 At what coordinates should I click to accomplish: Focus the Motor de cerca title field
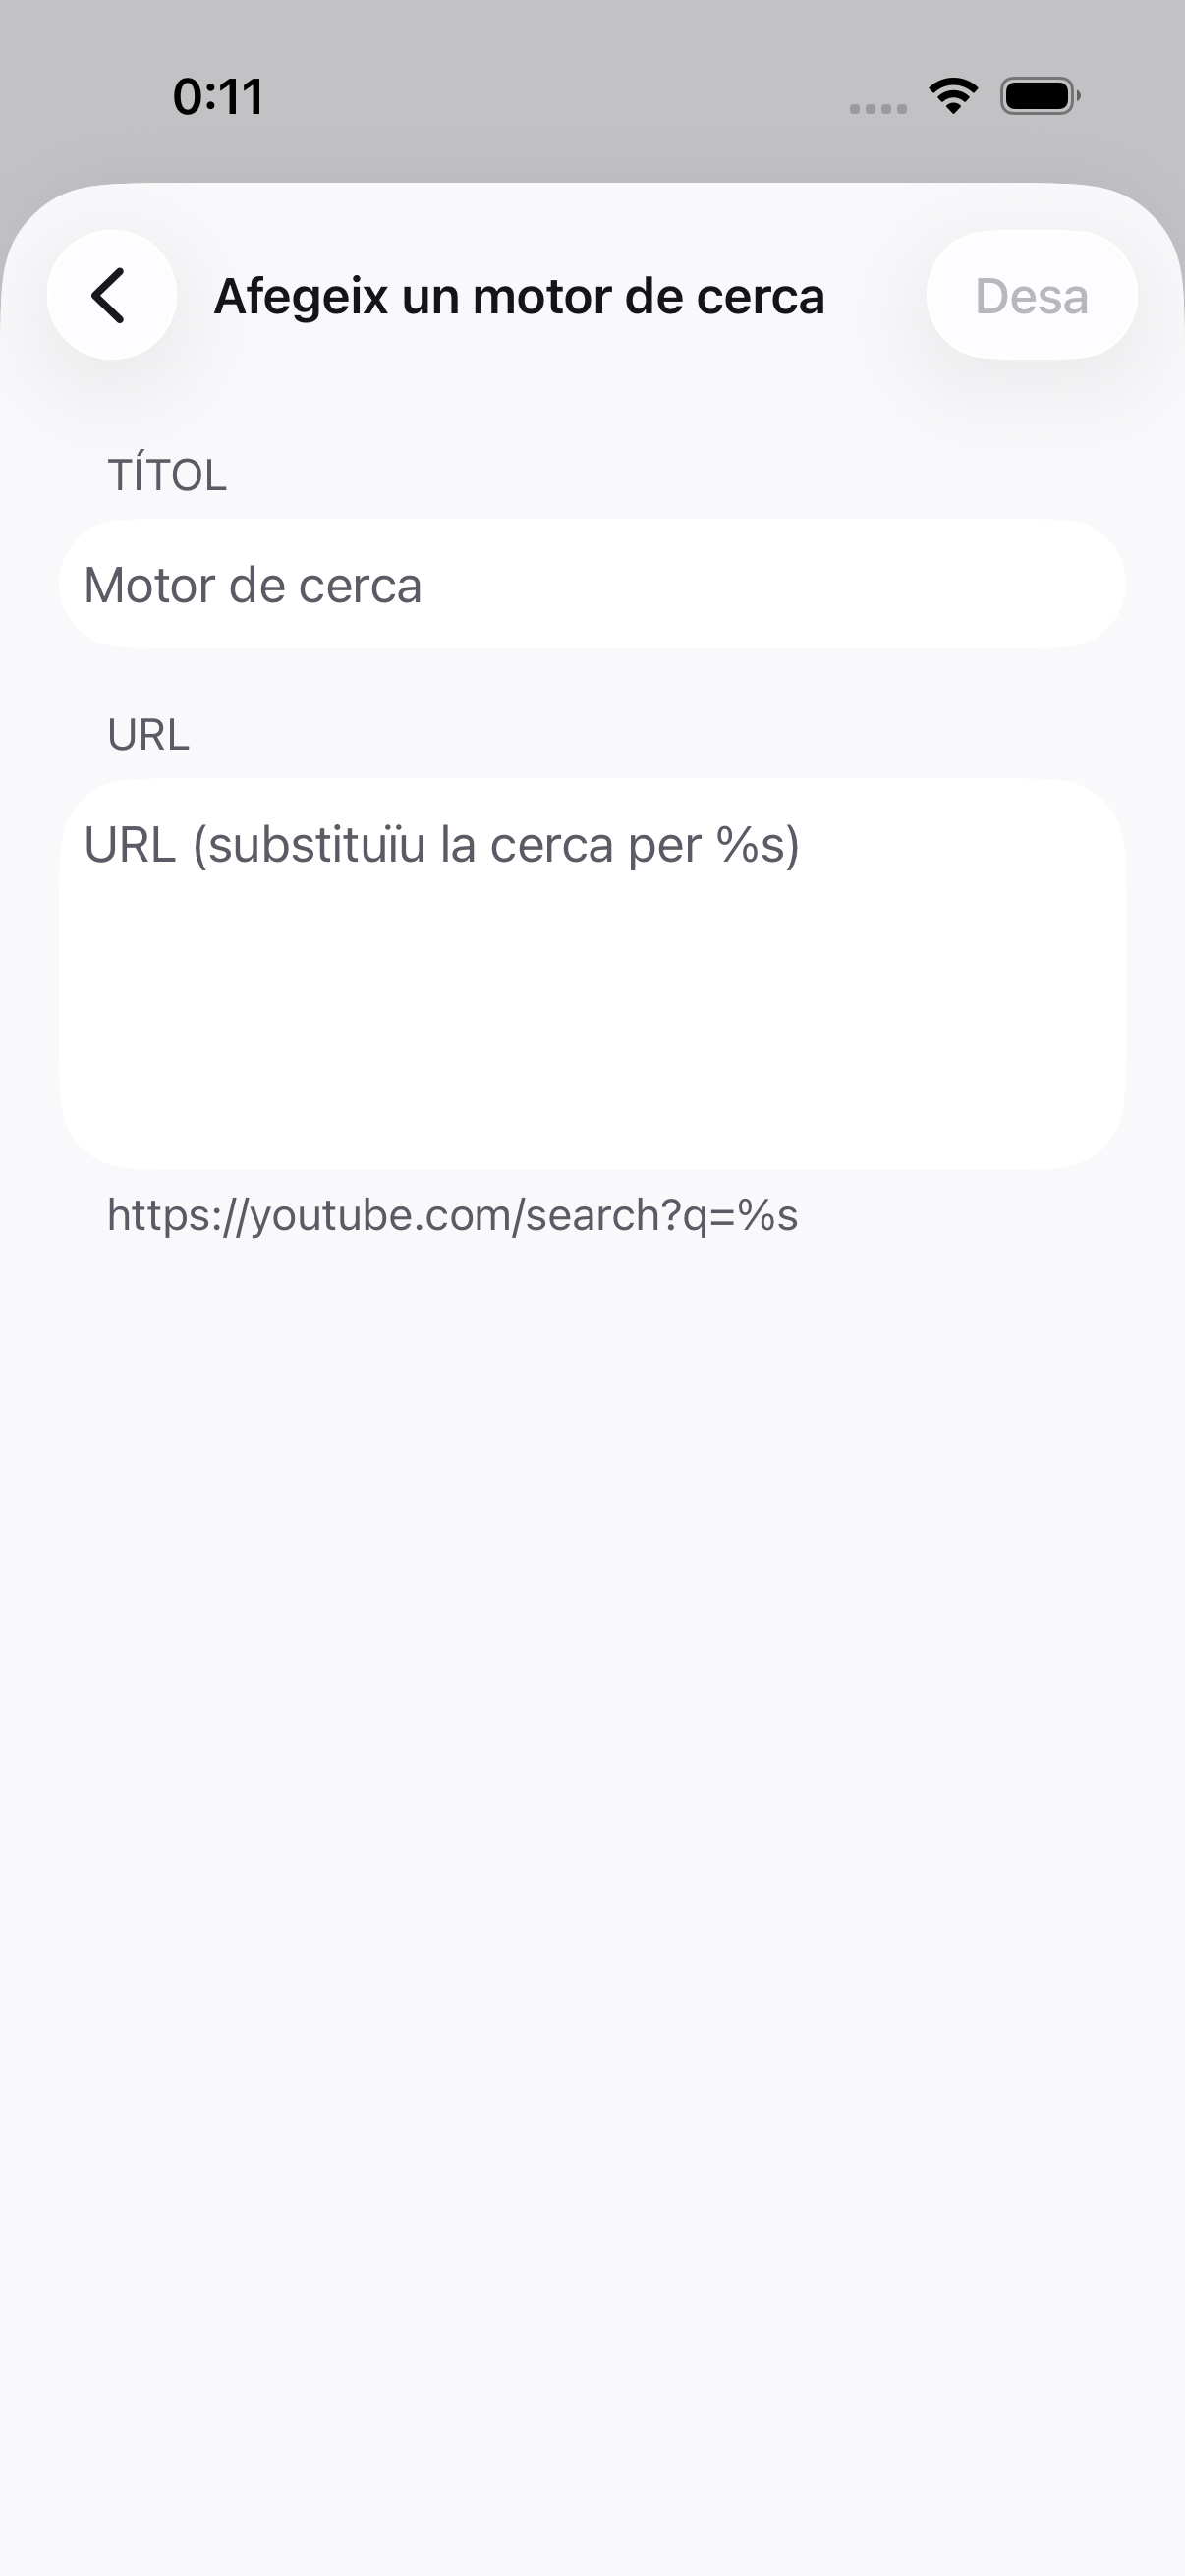[592, 584]
